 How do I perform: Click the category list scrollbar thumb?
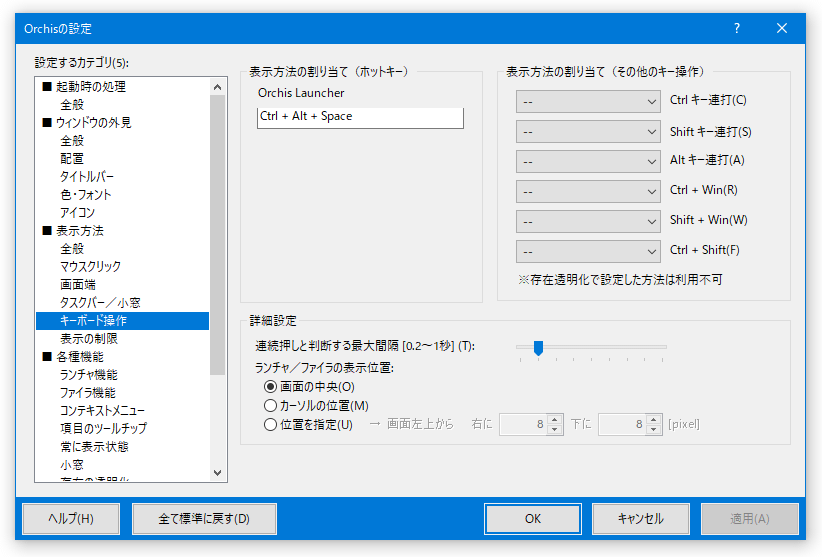tap(218, 235)
